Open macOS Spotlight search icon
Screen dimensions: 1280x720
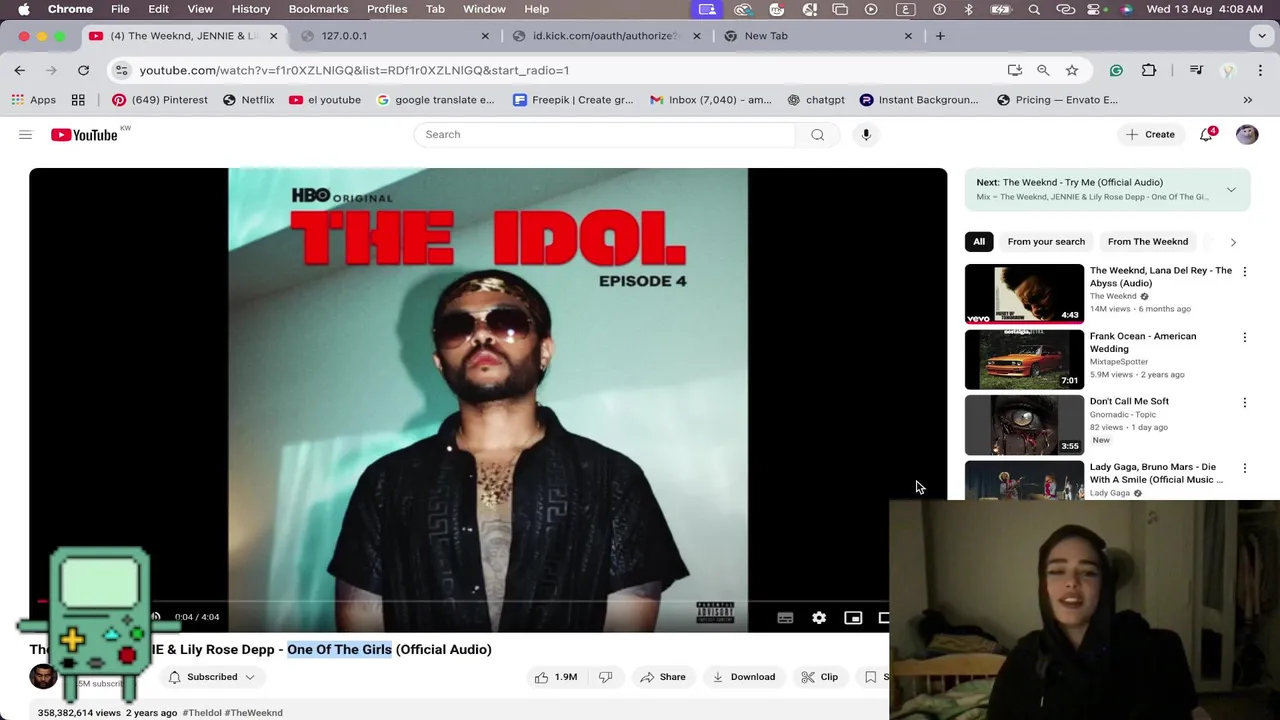[x=1034, y=9]
